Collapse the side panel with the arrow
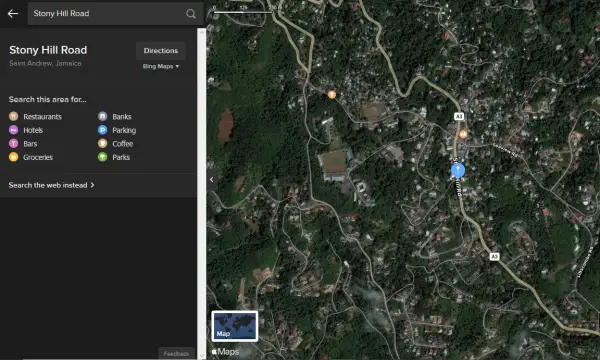The height and width of the screenshot is (360, 600). (x=212, y=179)
